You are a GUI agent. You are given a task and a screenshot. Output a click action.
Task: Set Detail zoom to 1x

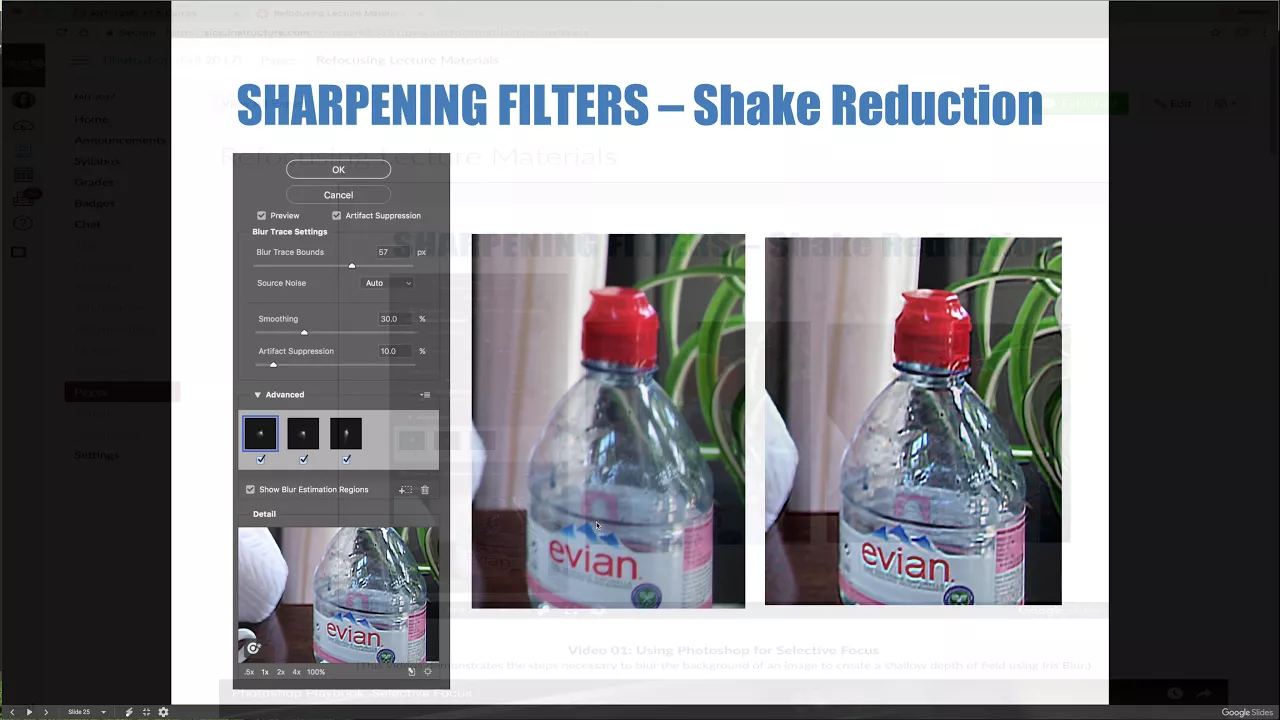(265, 672)
